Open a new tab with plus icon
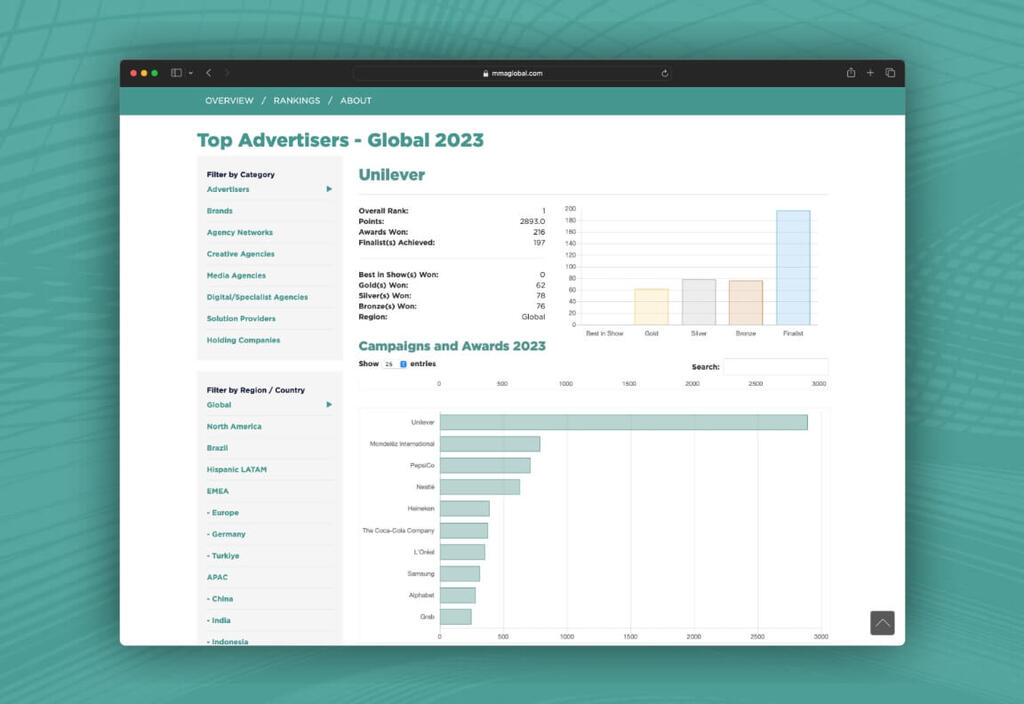The width and height of the screenshot is (1024, 704). (x=870, y=73)
